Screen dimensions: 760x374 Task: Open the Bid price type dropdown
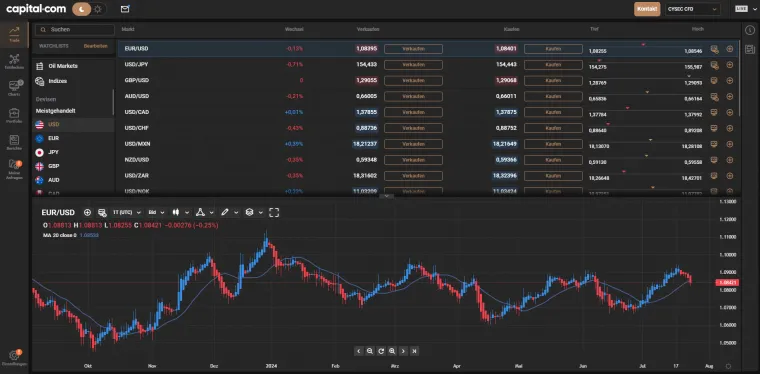click(x=156, y=212)
